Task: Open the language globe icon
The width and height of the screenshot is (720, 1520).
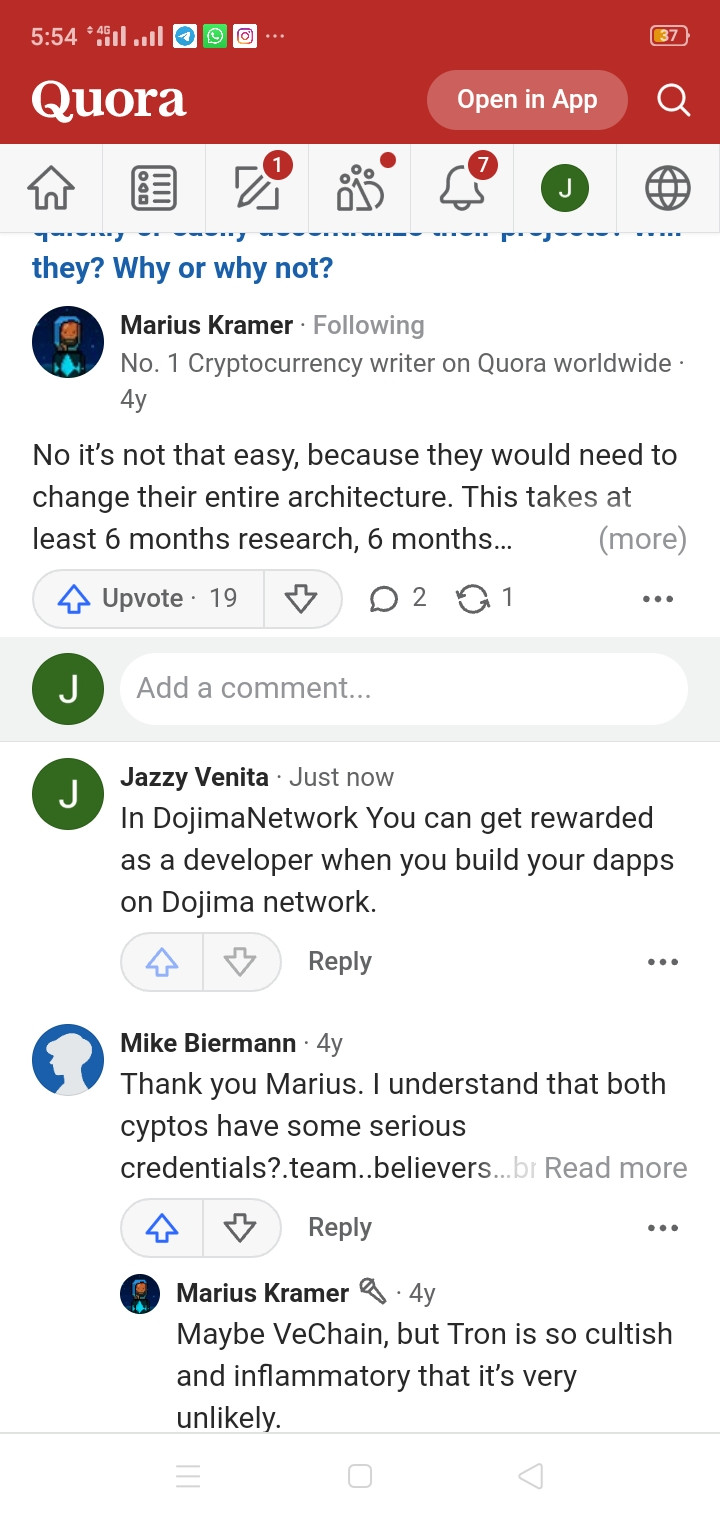Action: click(x=668, y=188)
